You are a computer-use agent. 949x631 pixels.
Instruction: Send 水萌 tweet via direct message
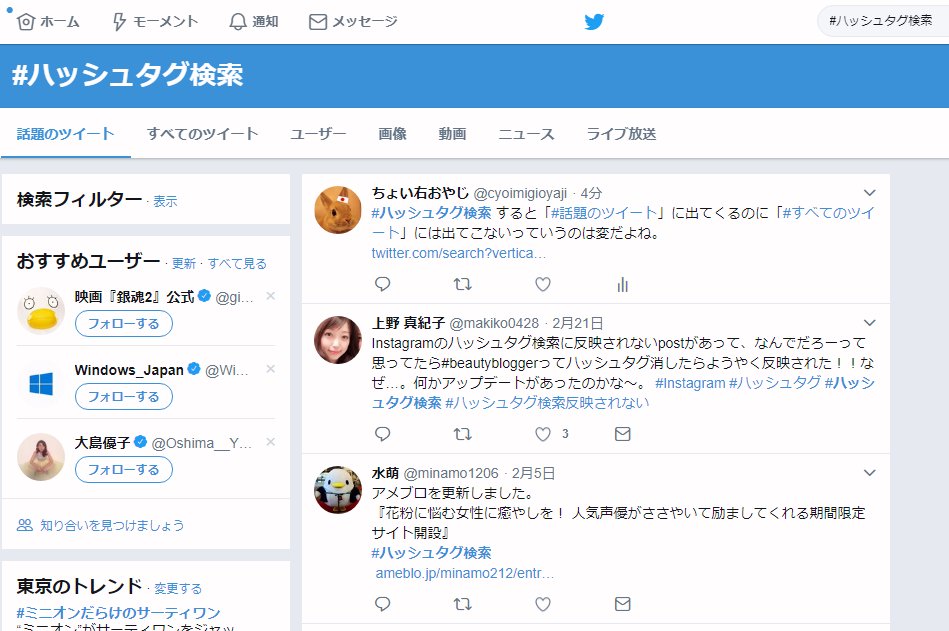[x=623, y=604]
